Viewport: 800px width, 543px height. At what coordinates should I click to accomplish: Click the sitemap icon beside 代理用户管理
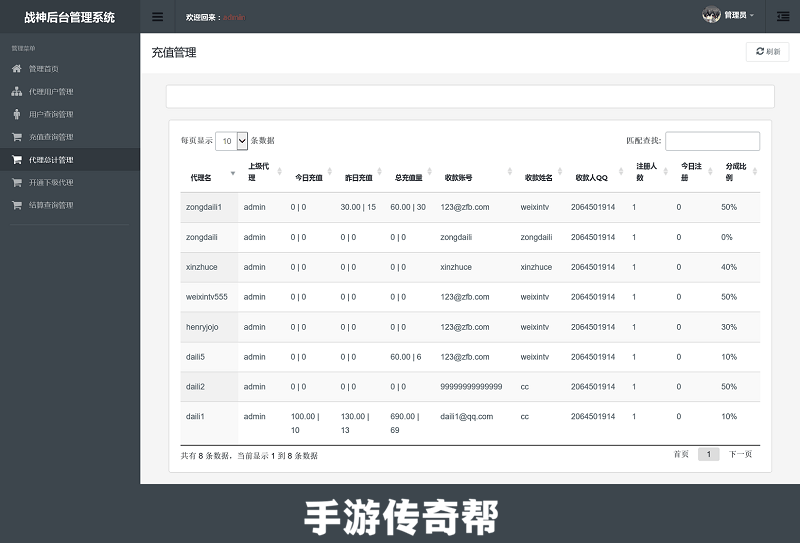click(x=16, y=91)
